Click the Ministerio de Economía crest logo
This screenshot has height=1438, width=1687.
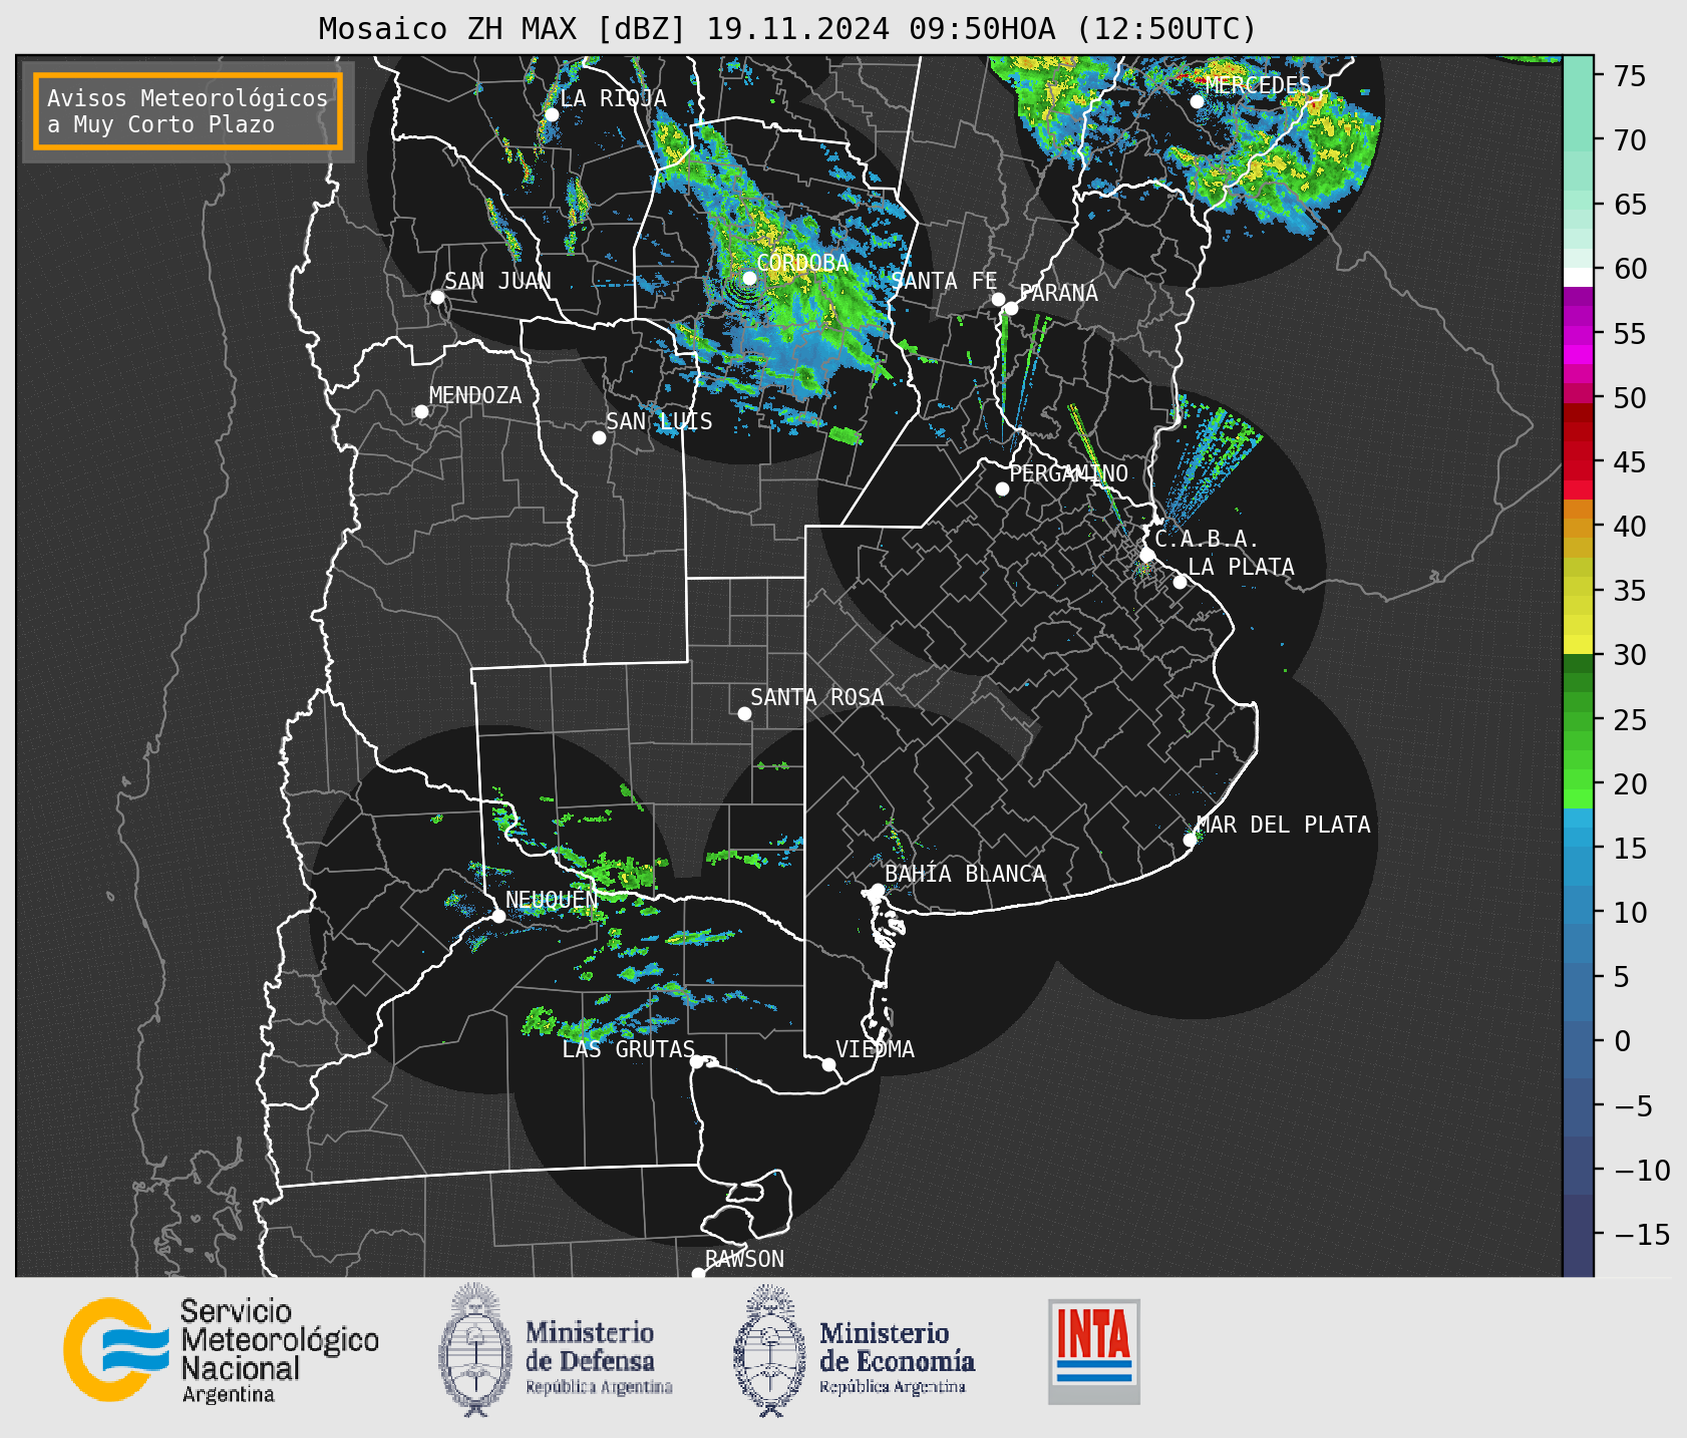(x=770, y=1349)
